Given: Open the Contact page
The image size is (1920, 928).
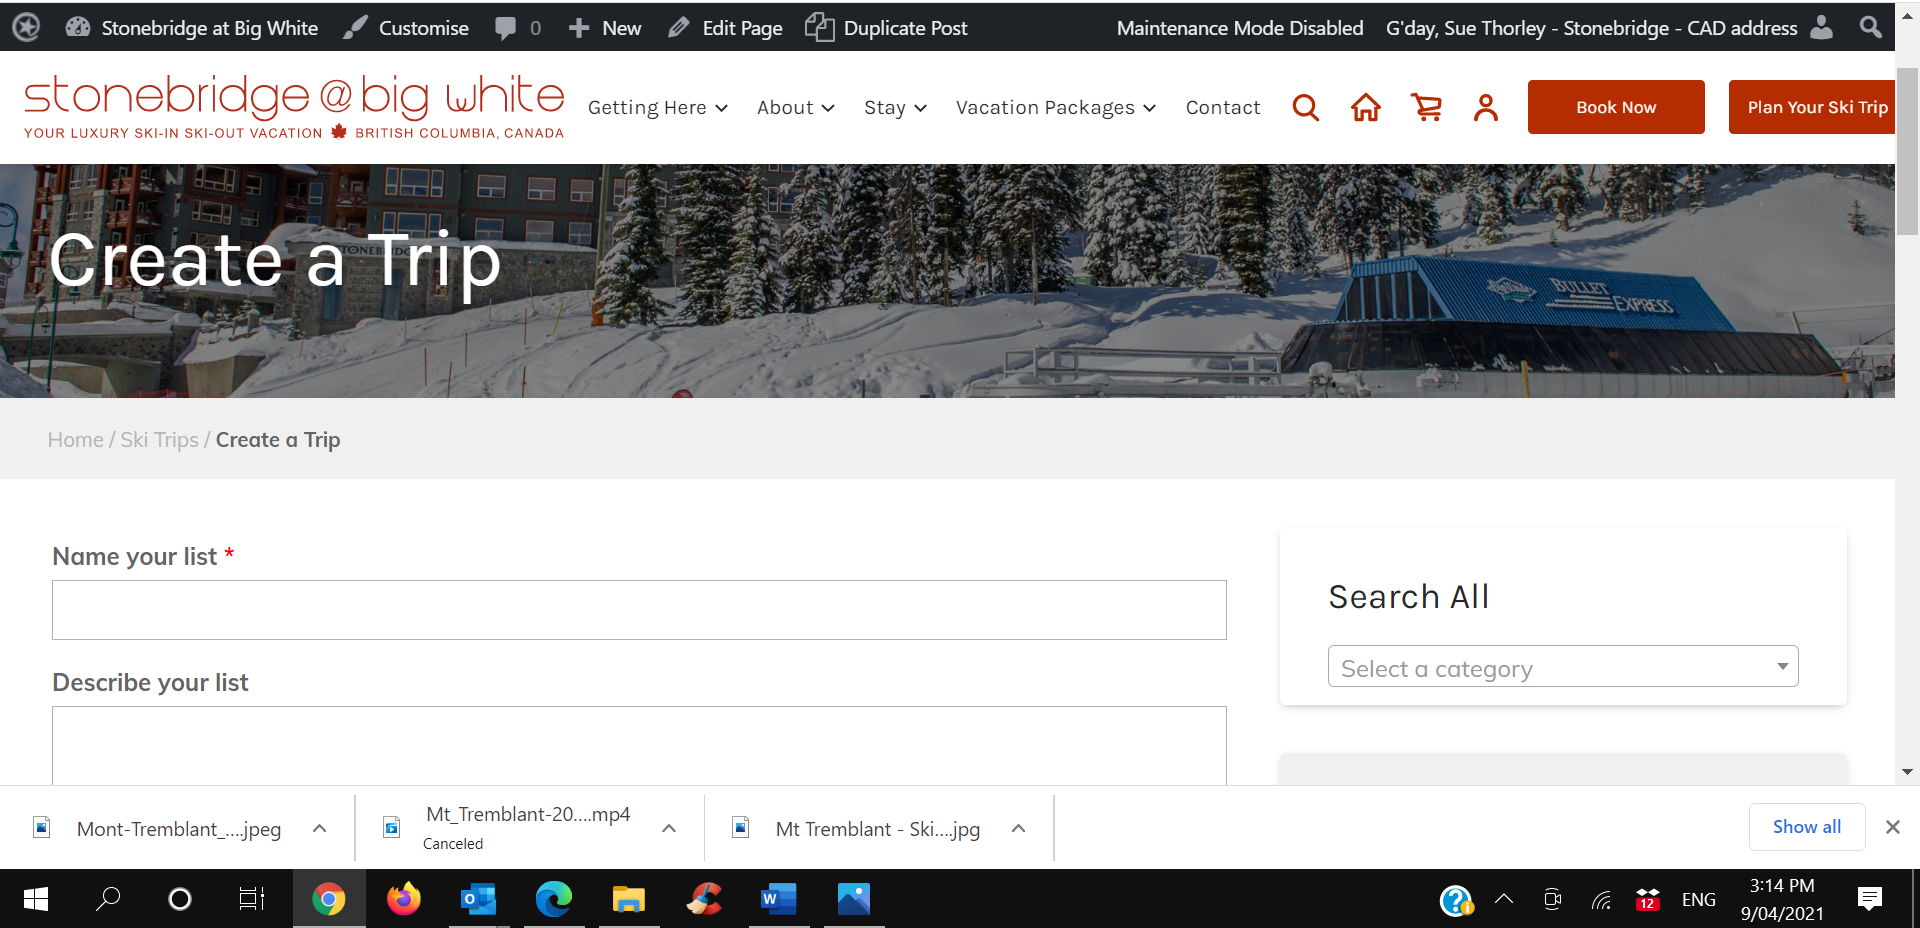Looking at the screenshot, I should point(1223,107).
